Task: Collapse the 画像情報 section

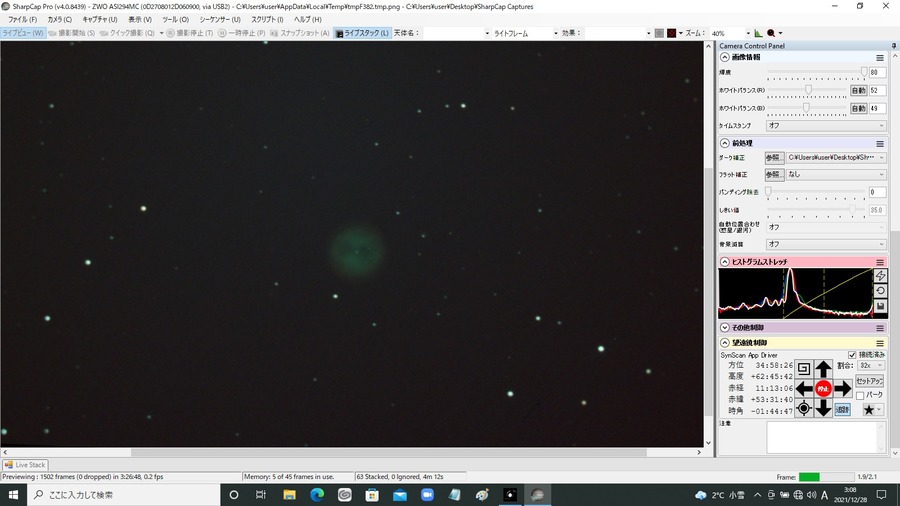Action: point(724,57)
